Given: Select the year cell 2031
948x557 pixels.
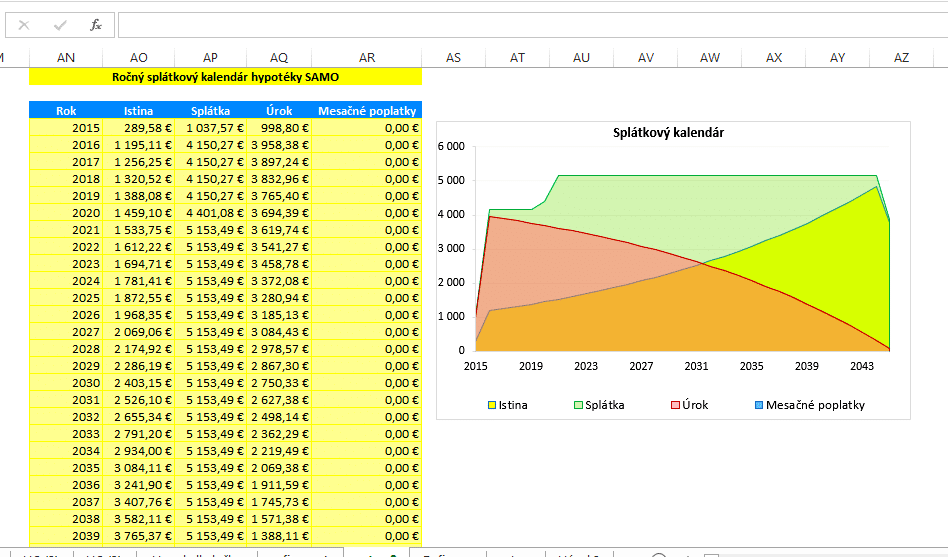Looking at the screenshot, I should click(x=66, y=400).
